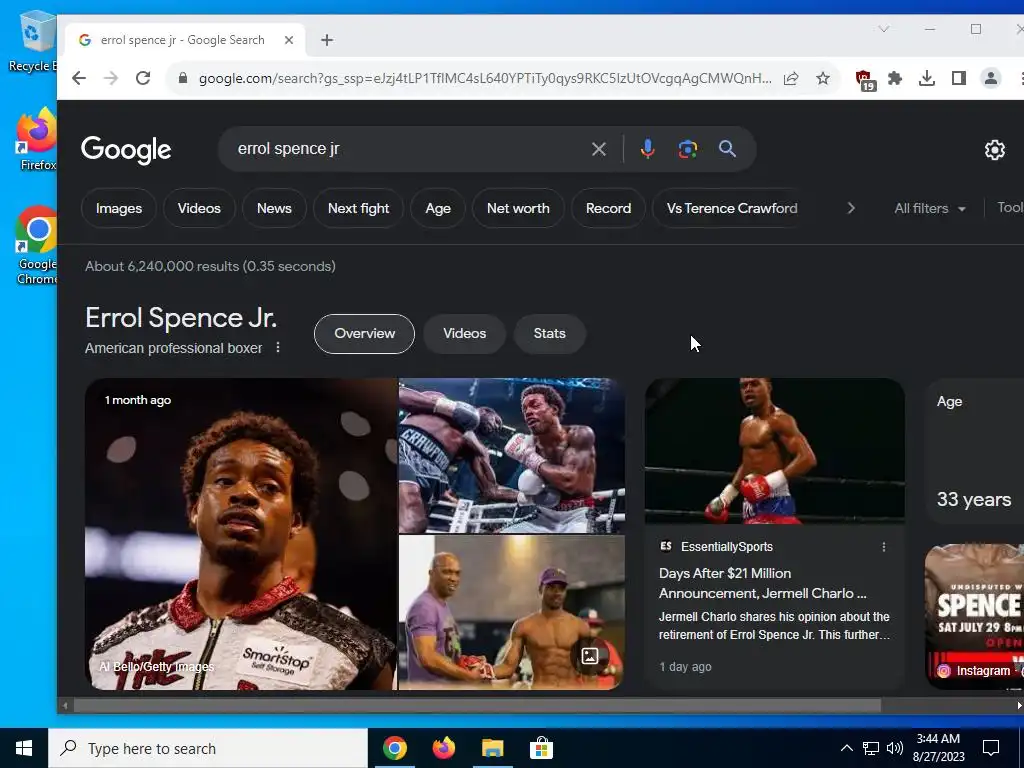Open the EssentiallySports card three-dot menu
Image resolution: width=1024 pixels, height=768 pixels.
884,547
